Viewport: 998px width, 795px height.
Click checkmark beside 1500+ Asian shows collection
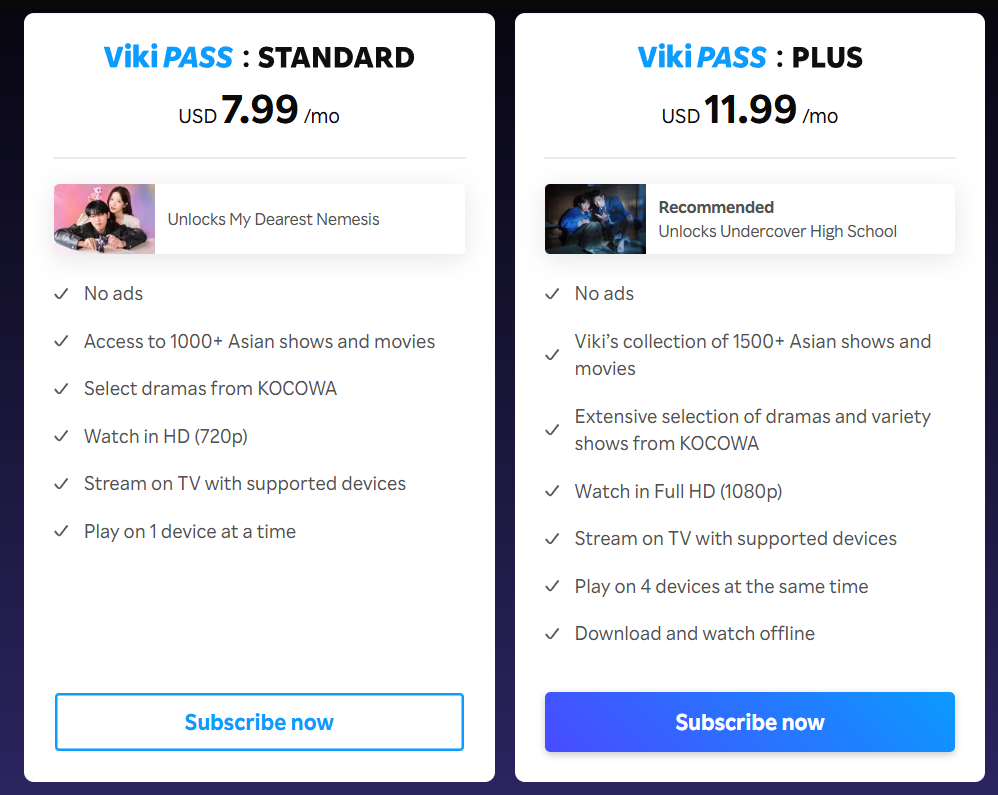click(x=552, y=355)
